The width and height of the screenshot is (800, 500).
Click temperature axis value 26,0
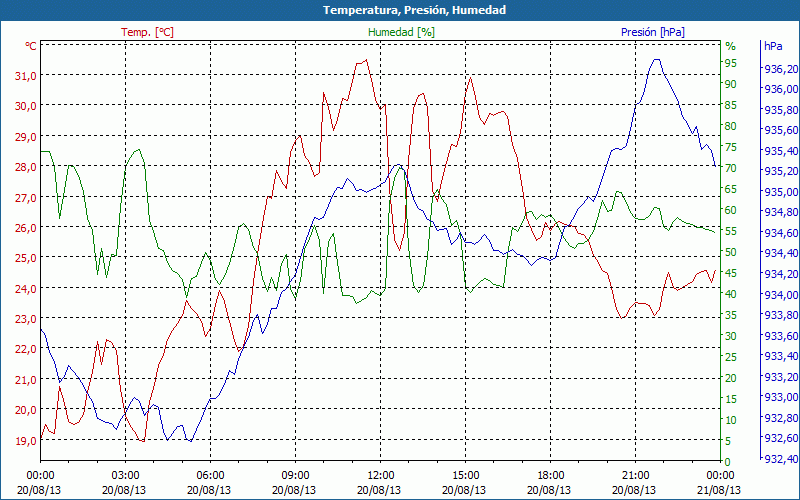pyautogui.click(x=26, y=227)
